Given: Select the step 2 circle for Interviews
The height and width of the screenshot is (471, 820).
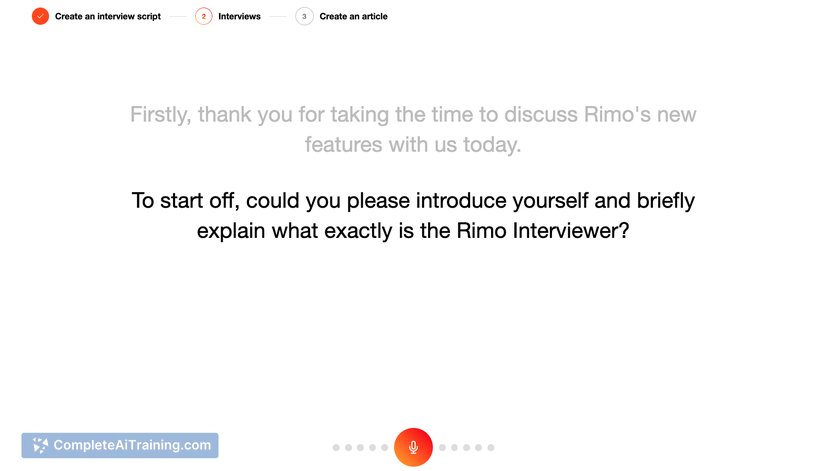Looking at the screenshot, I should tap(203, 16).
